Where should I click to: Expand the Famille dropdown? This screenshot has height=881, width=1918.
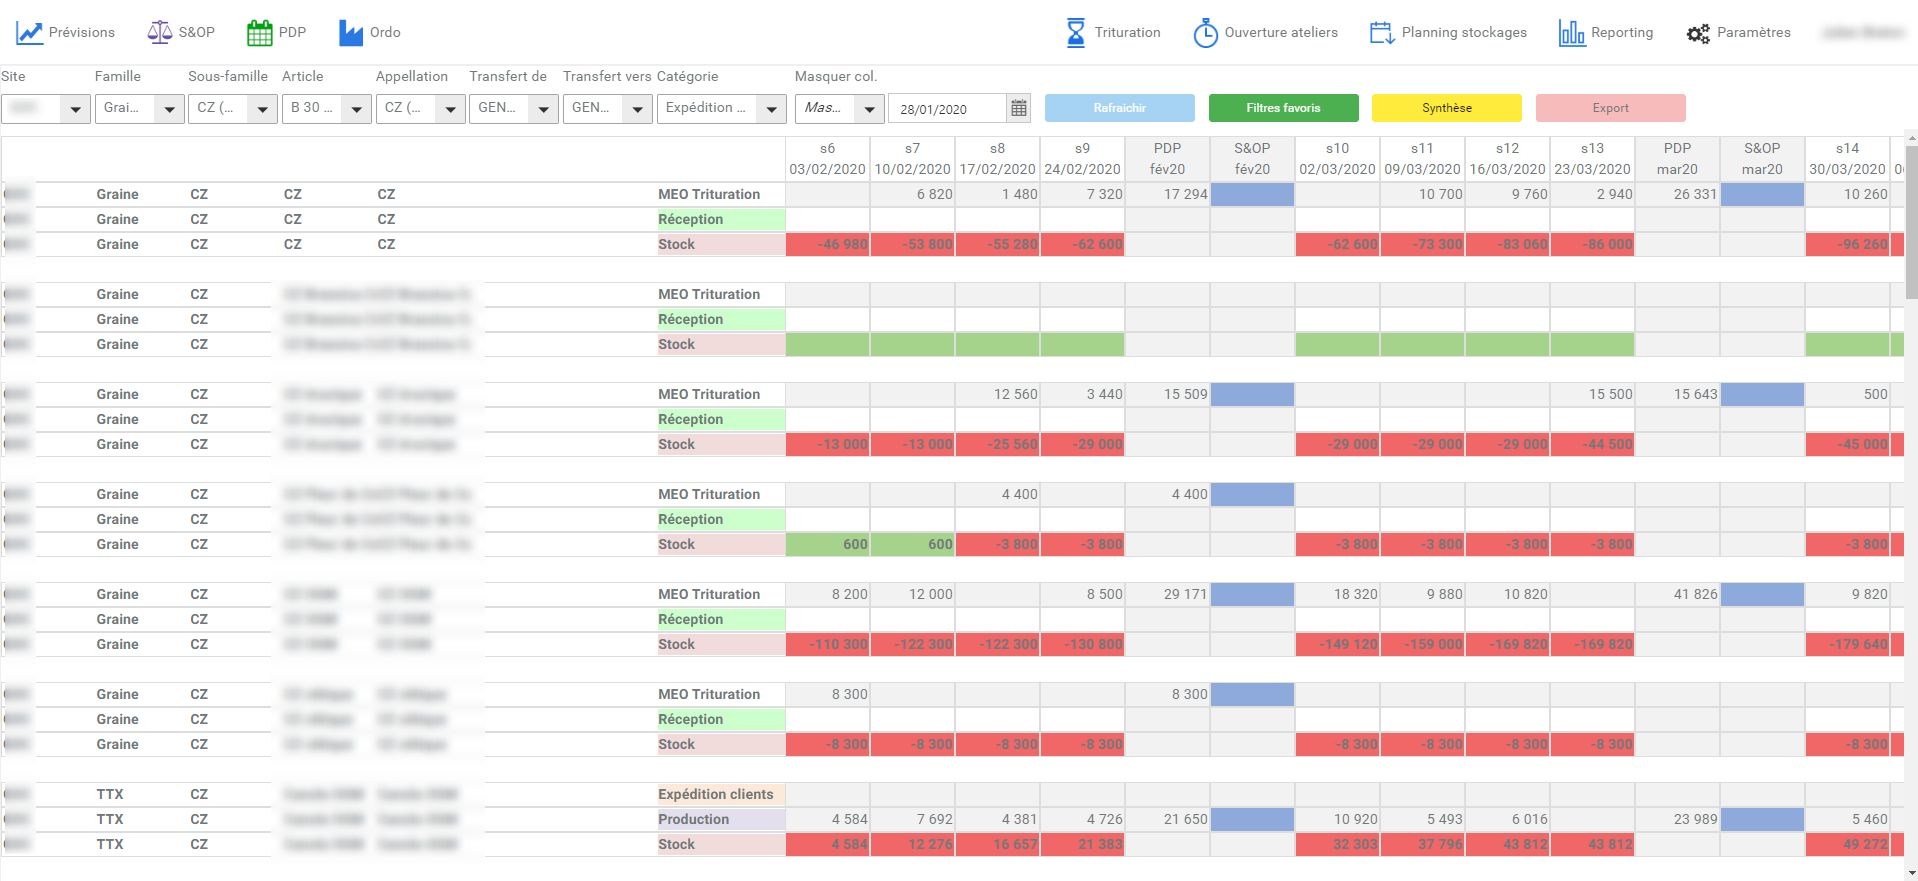pyautogui.click(x=169, y=108)
